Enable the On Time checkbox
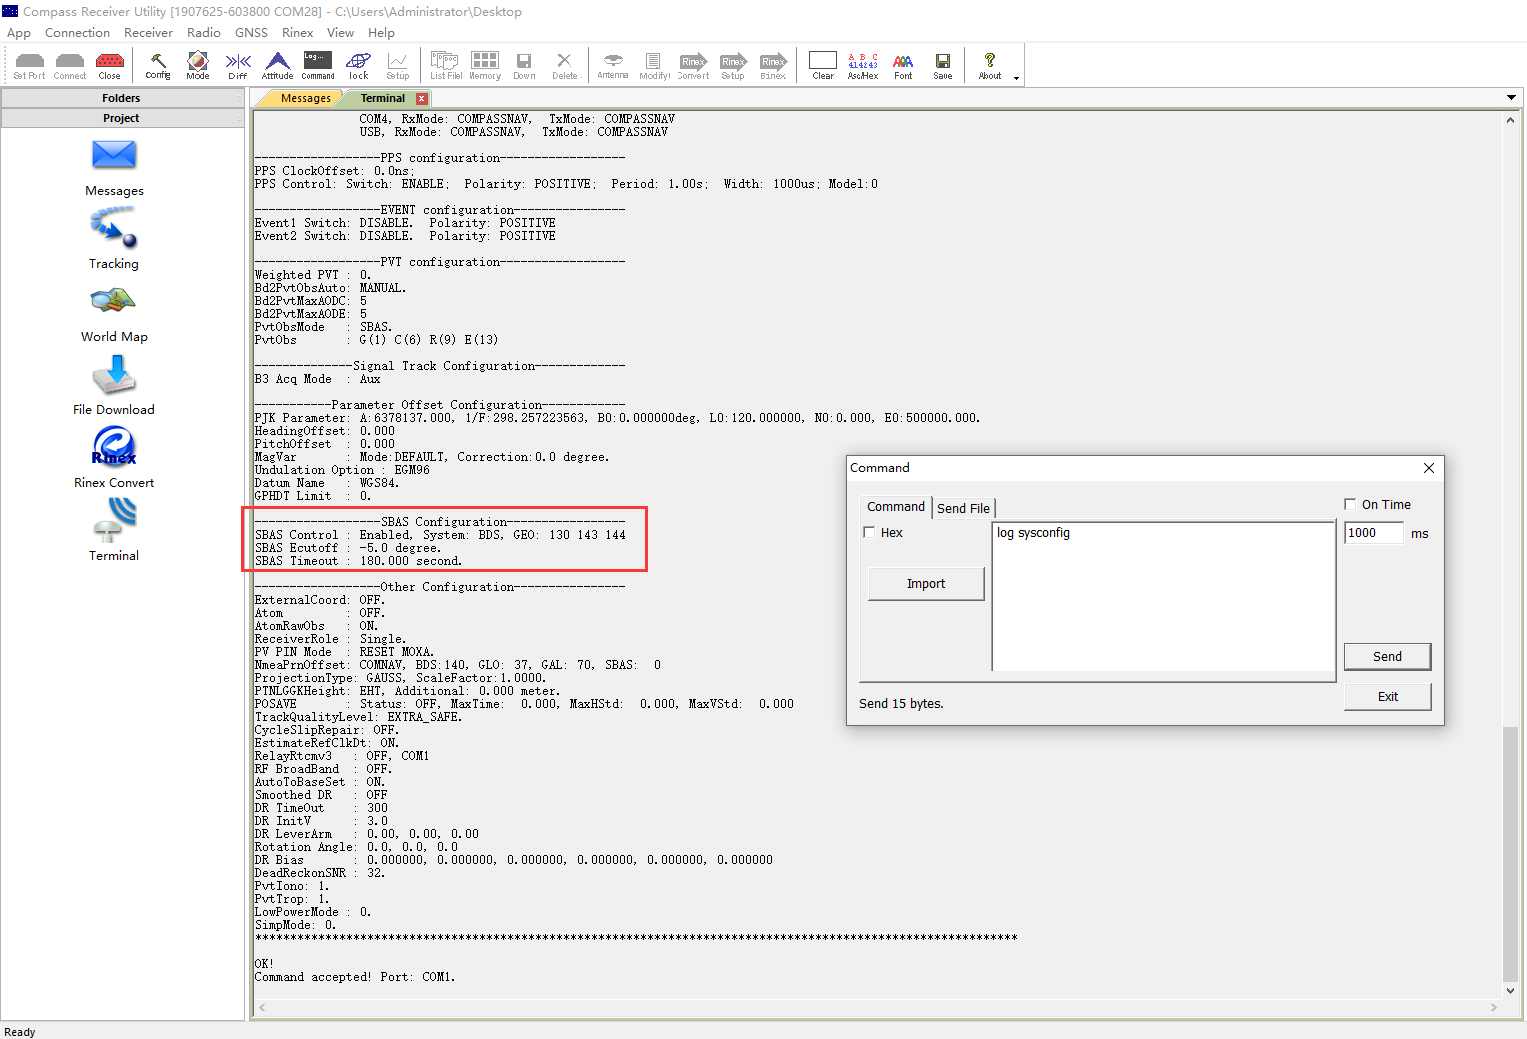The height and width of the screenshot is (1039, 1527). click(x=1350, y=505)
